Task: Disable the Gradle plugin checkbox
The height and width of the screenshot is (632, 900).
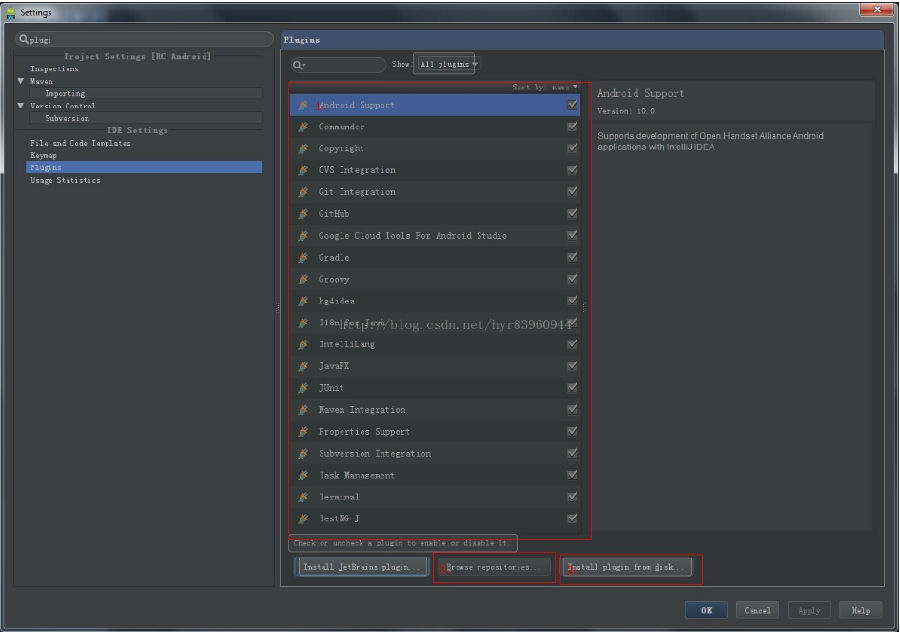Action: click(572, 257)
